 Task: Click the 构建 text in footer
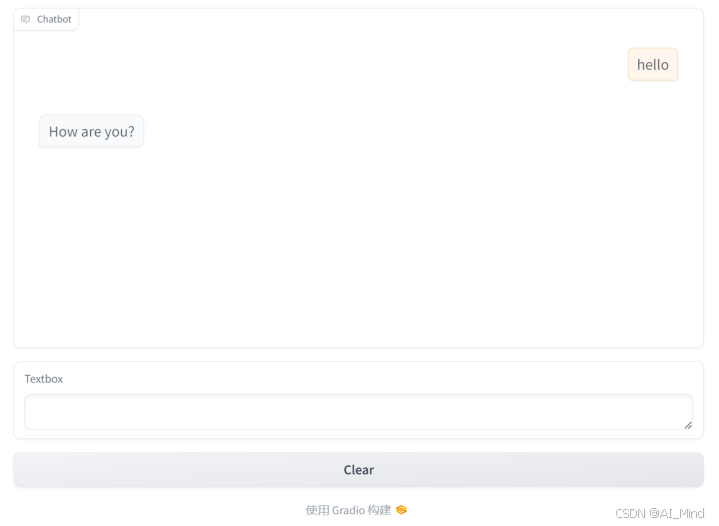pyautogui.click(x=380, y=510)
